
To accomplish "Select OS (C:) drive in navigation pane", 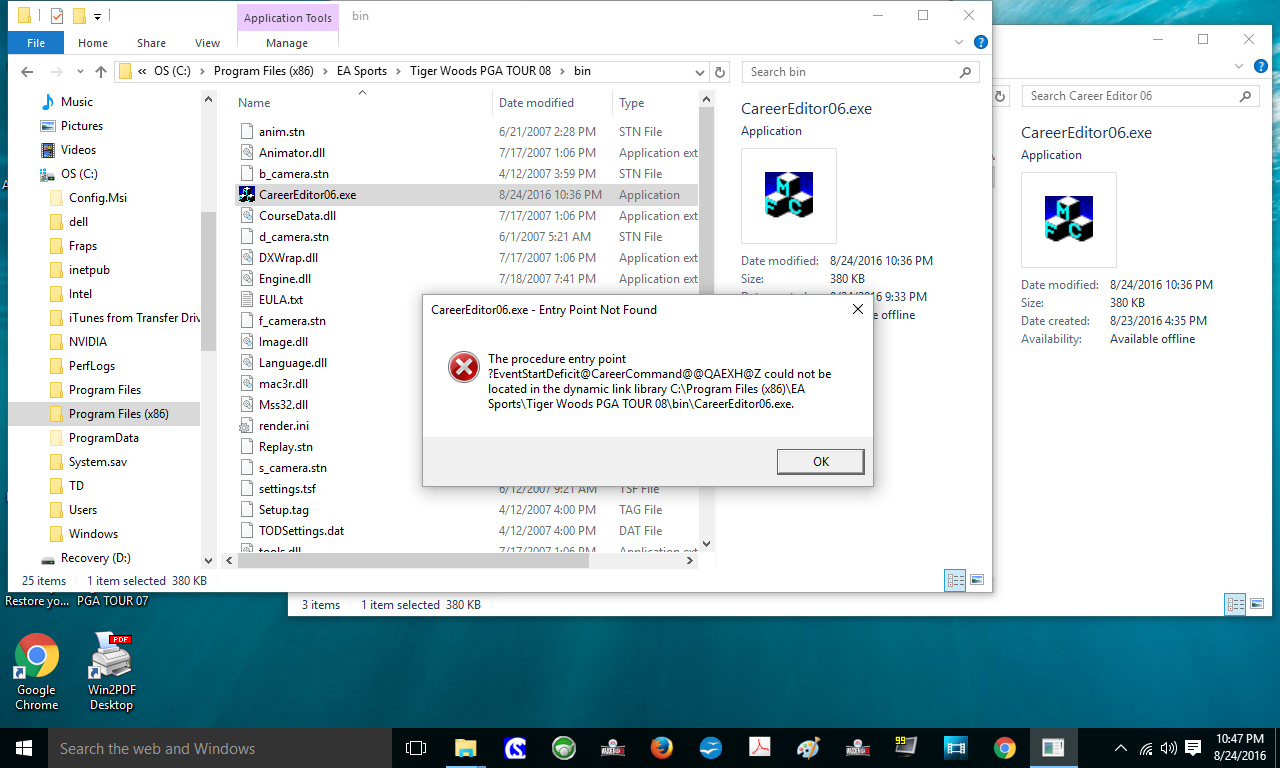I will pyautogui.click(x=79, y=174).
